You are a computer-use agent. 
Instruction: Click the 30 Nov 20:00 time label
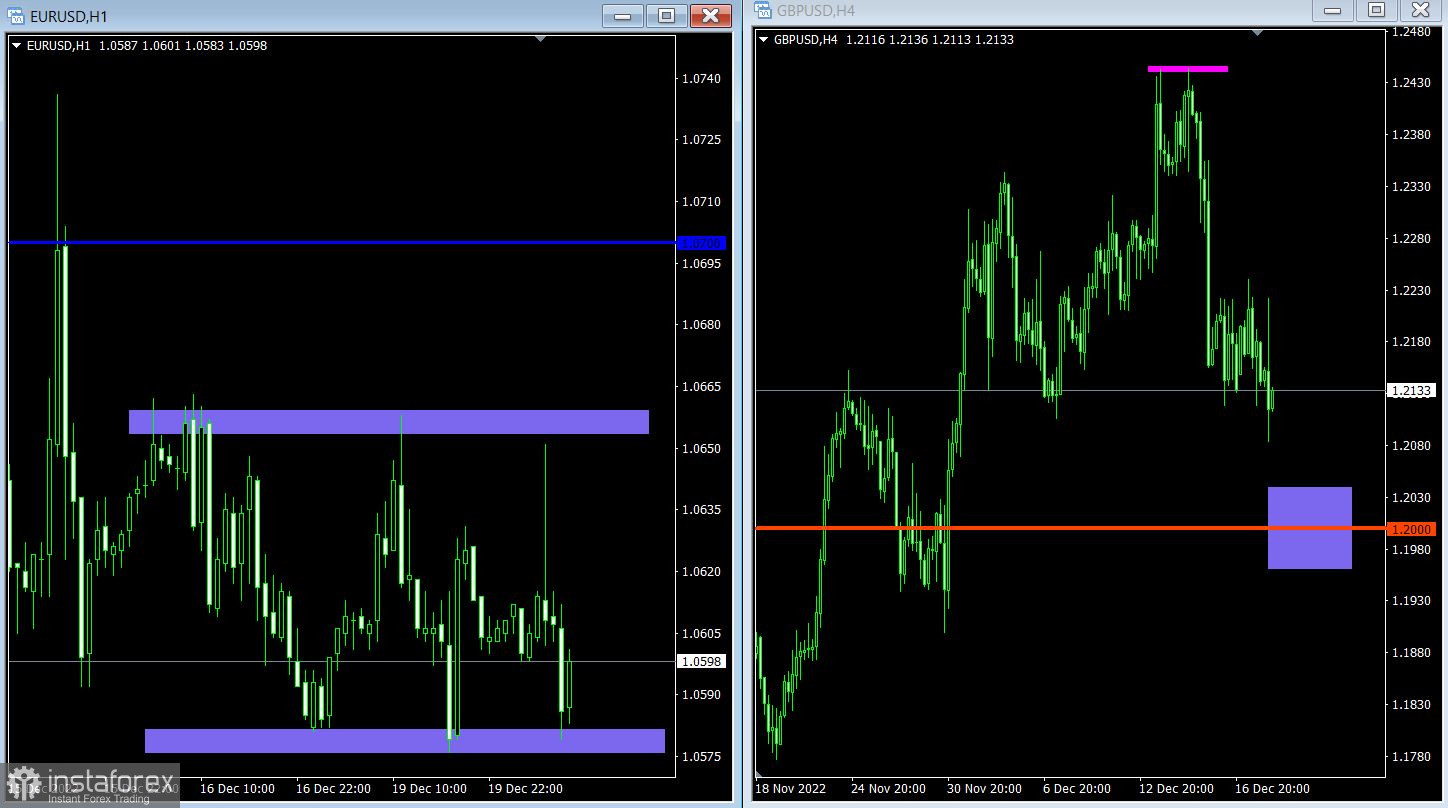click(x=983, y=789)
